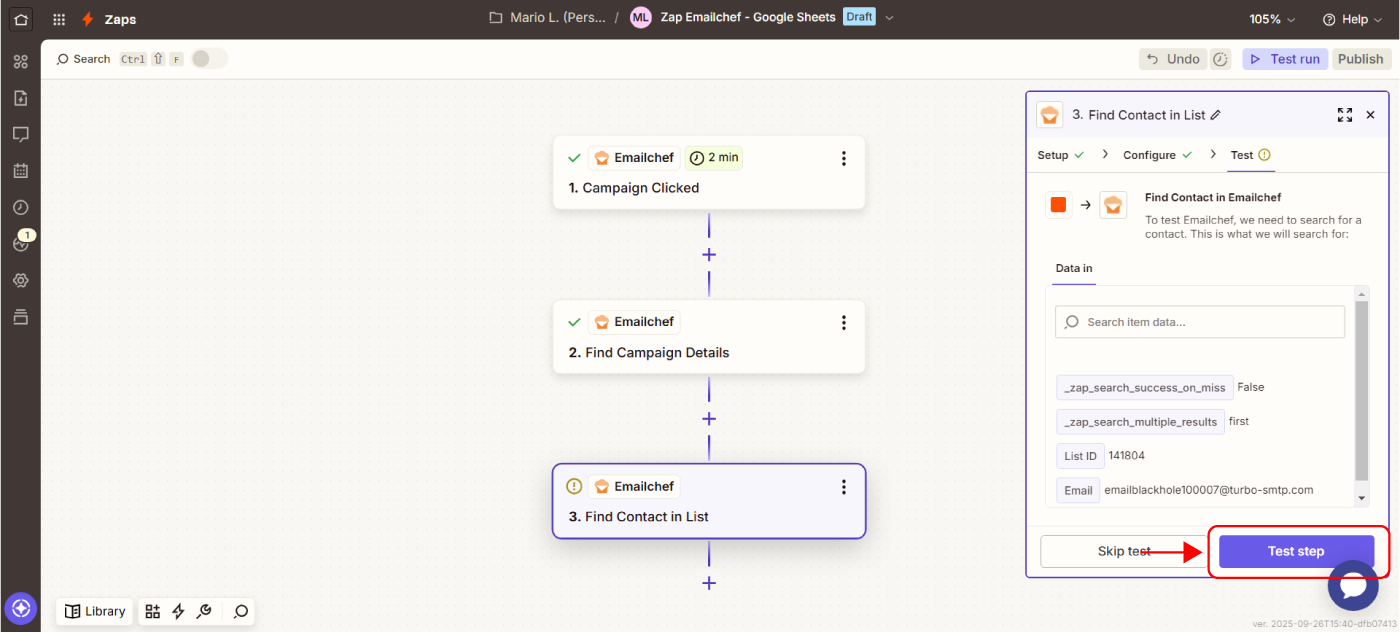Add step below Find Contact in List
The image size is (1400, 632).
[x=709, y=583]
